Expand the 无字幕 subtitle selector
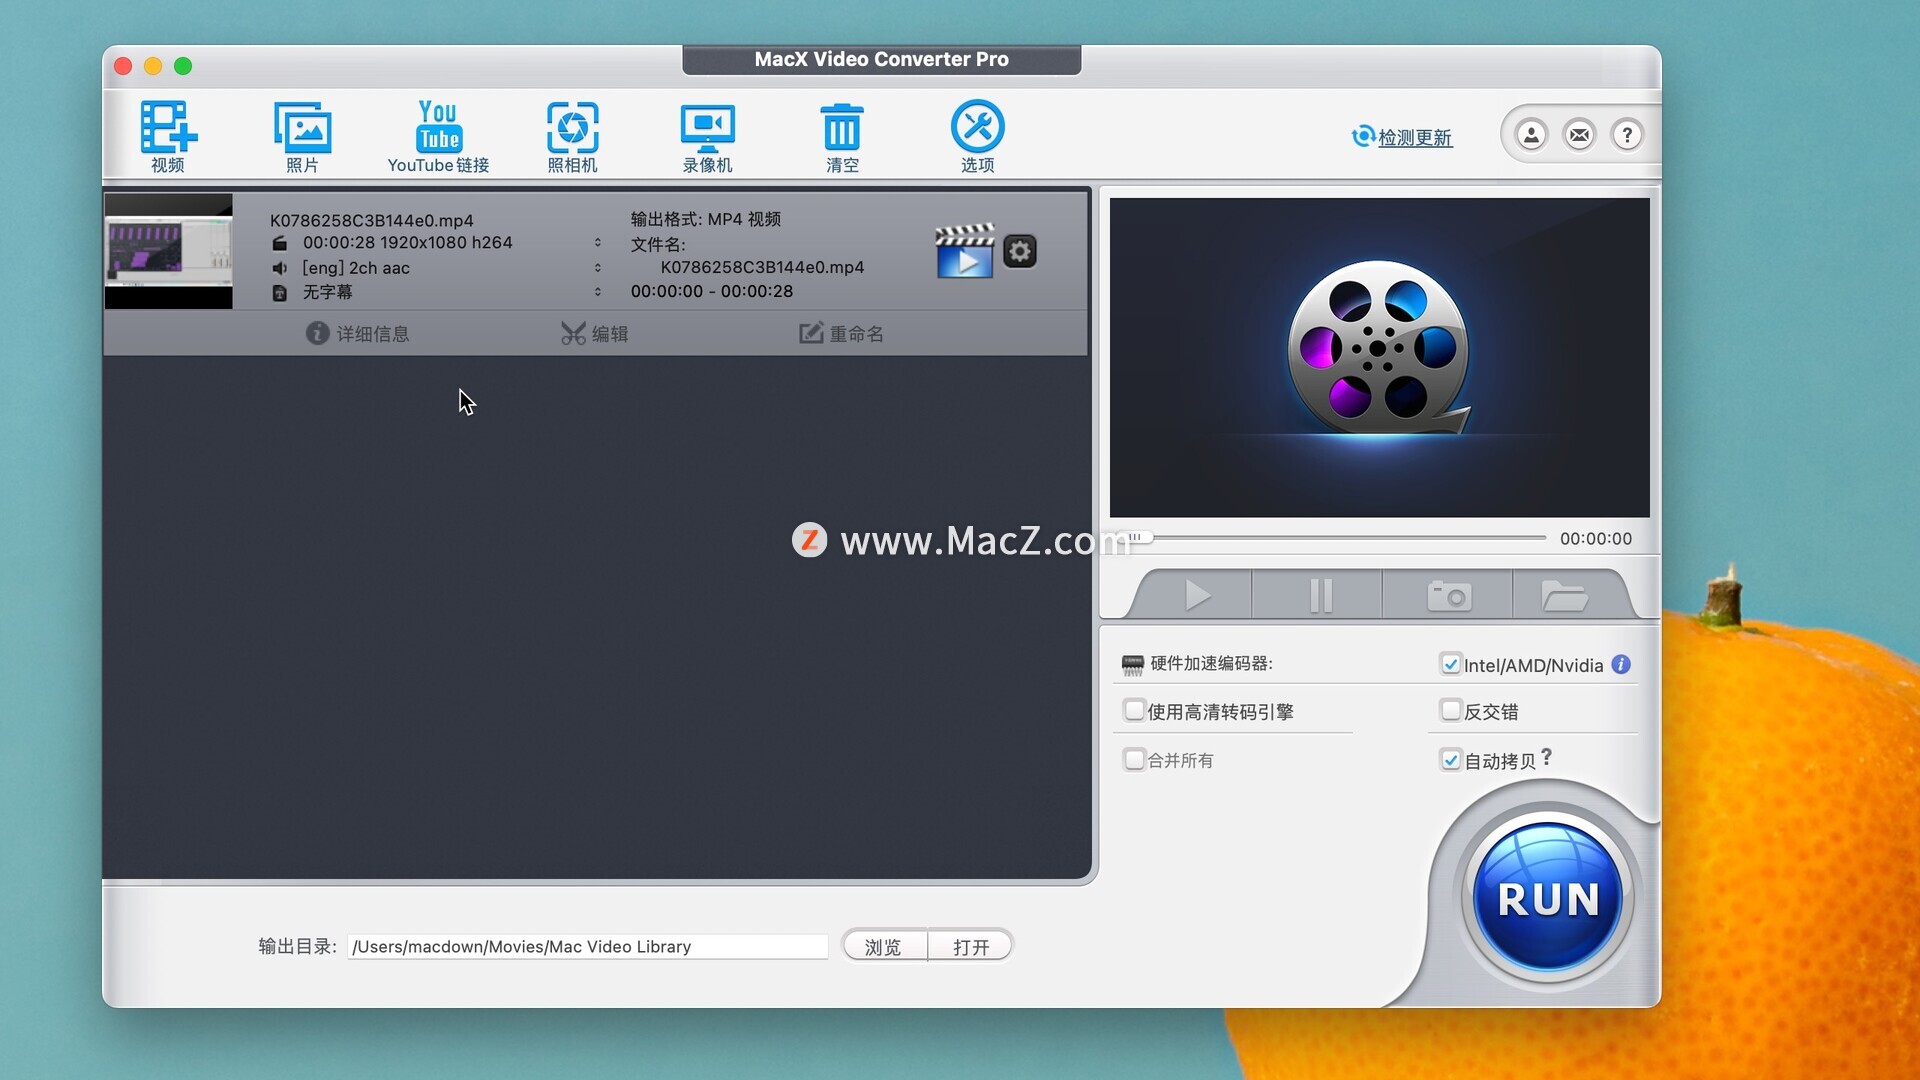This screenshot has width=1920, height=1080. [x=598, y=292]
